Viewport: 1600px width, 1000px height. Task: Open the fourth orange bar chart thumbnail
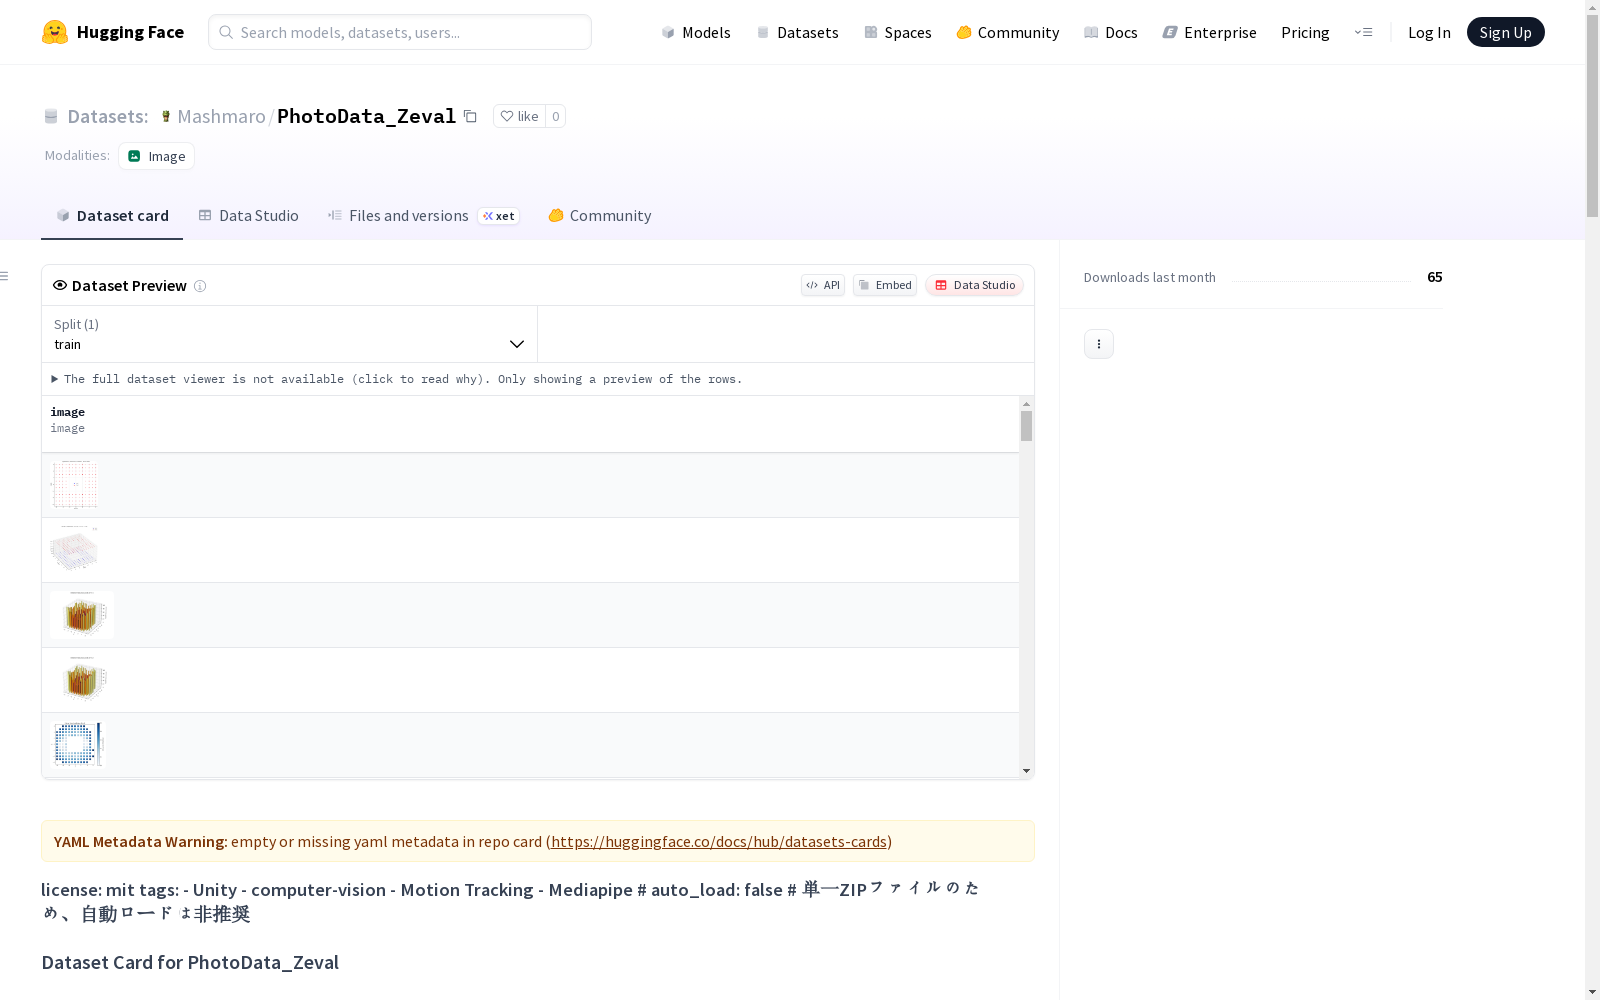pos(82,680)
